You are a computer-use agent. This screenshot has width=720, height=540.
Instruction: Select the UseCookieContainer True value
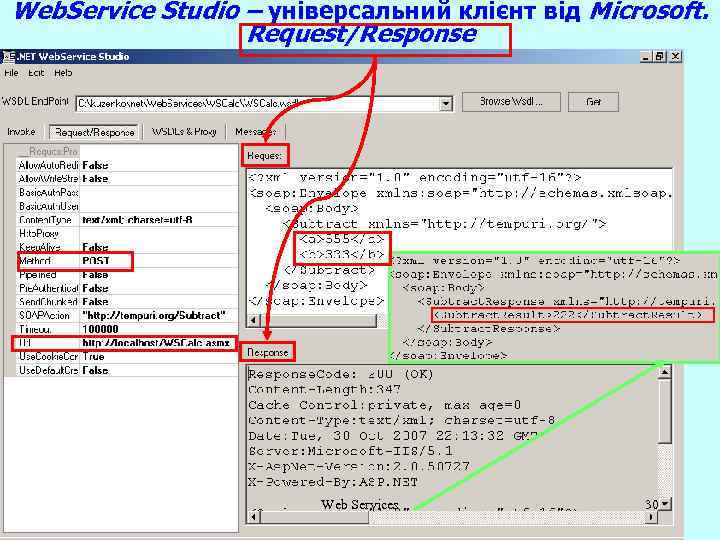[x=93, y=356]
